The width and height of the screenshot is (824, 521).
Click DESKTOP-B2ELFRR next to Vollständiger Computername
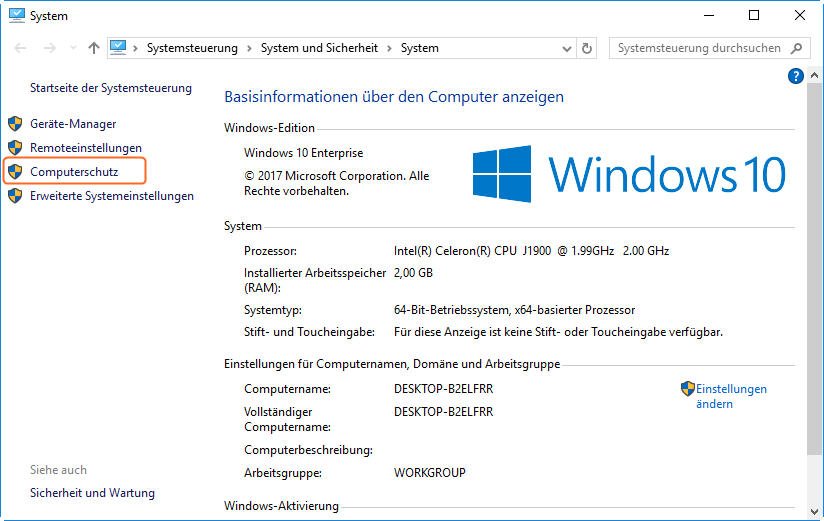pyautogui.click(x=444, y=412)
